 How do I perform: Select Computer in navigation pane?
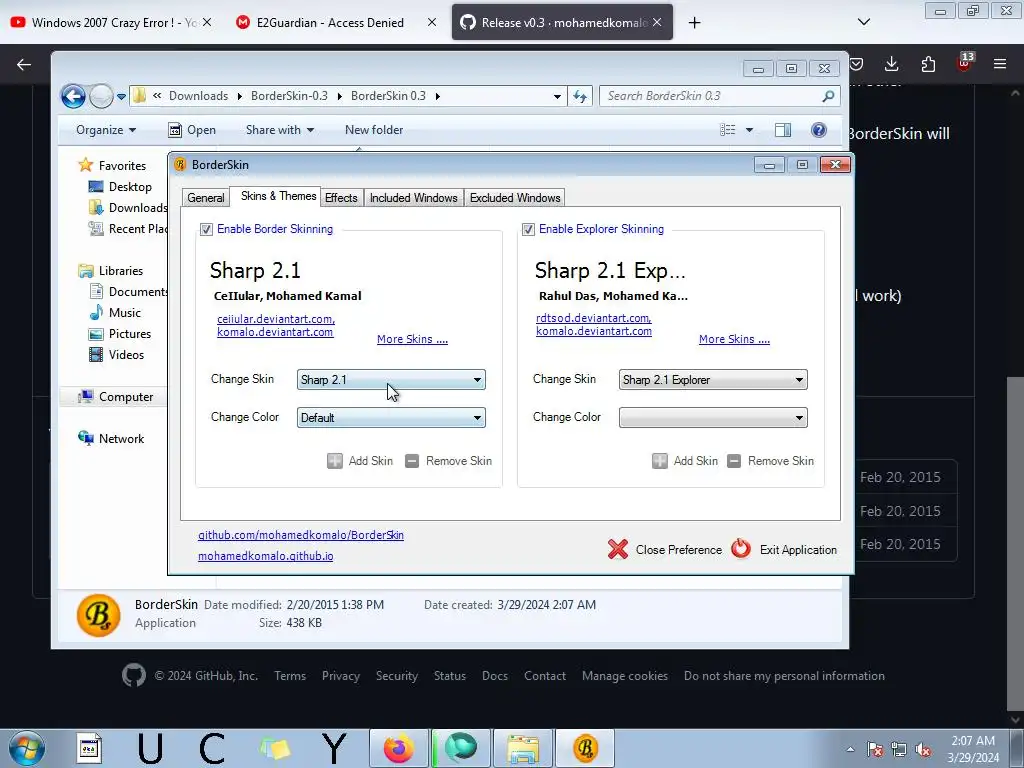(x=115, y=397)
